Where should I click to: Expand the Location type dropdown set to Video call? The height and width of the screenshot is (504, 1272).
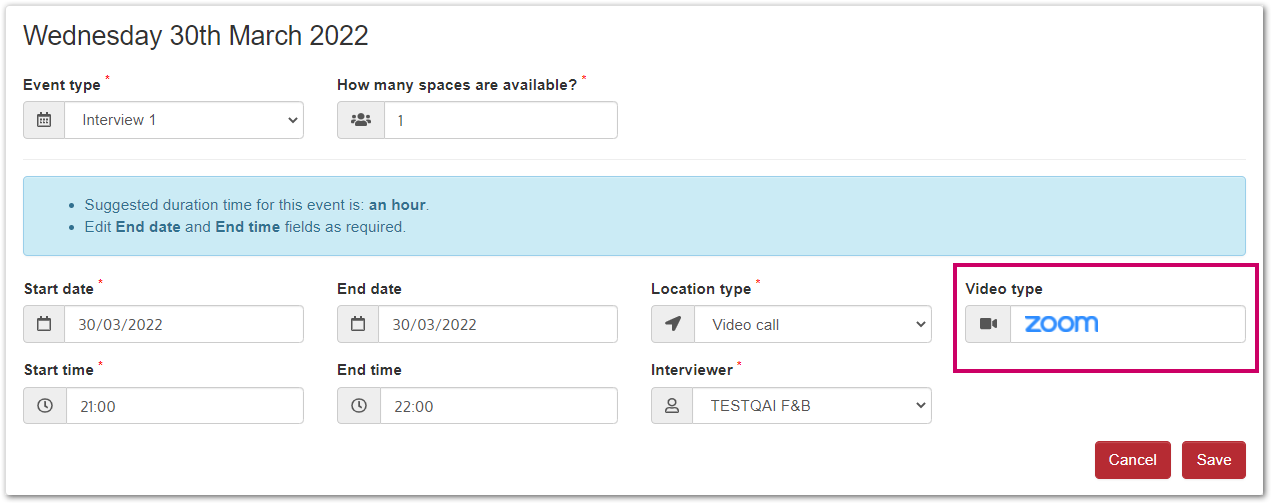(812, 324)
